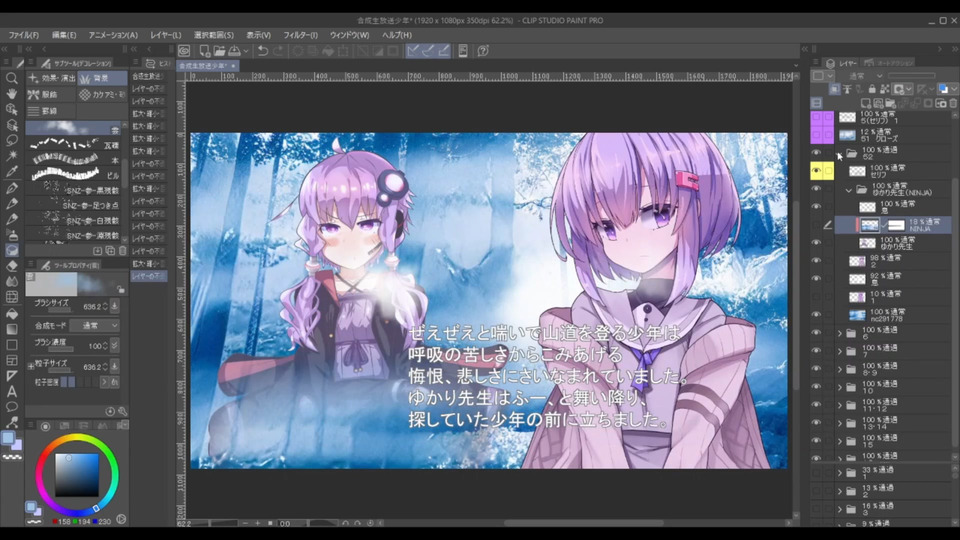Viewport: 960px width, 540px height.
Task: Expand layer folder 7
Action: (x=840, y=351)
